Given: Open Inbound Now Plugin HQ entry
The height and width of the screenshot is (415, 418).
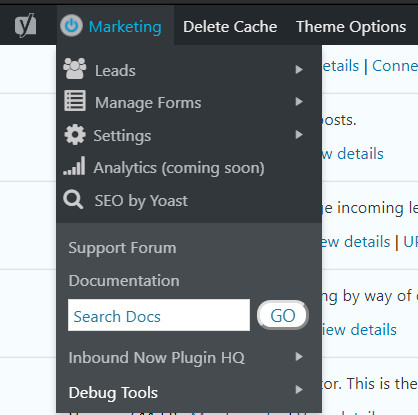Looking at the screenshot, I should click(157, 358).
